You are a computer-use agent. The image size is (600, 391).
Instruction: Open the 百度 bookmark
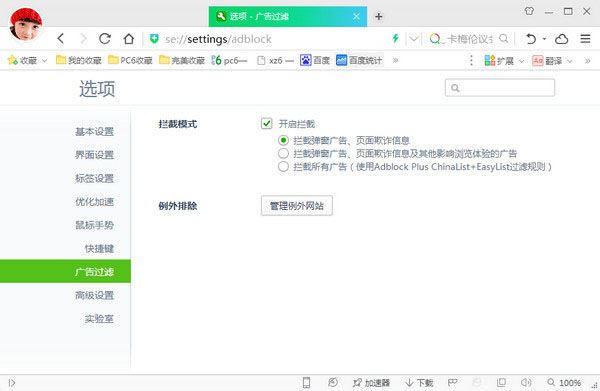pyautogui.click(x=315, y=60)
